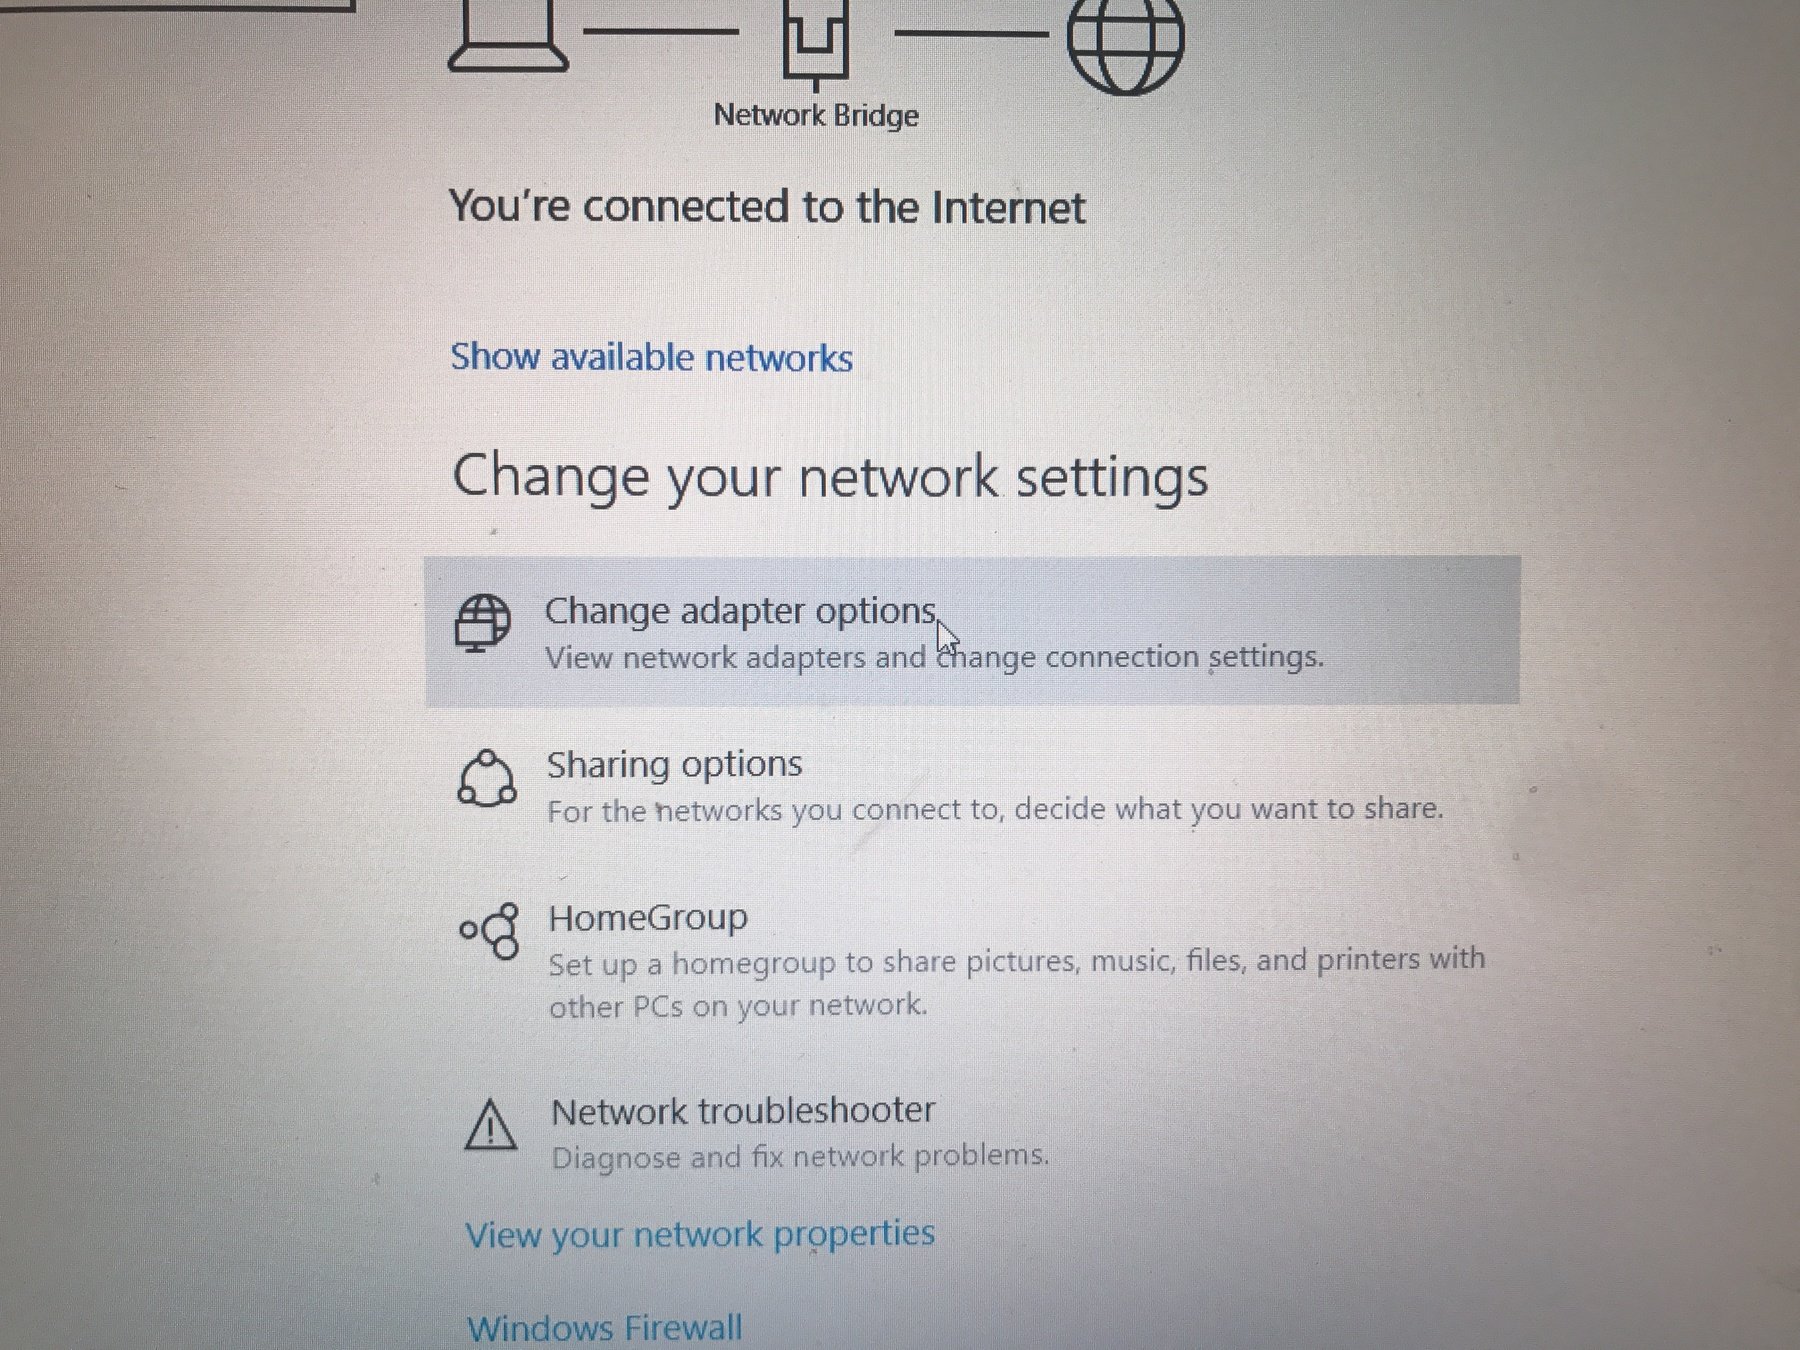This screenshot has width=1800, height=1350.
Task: Open Show available networks link
Action: (x=651, y=357)
